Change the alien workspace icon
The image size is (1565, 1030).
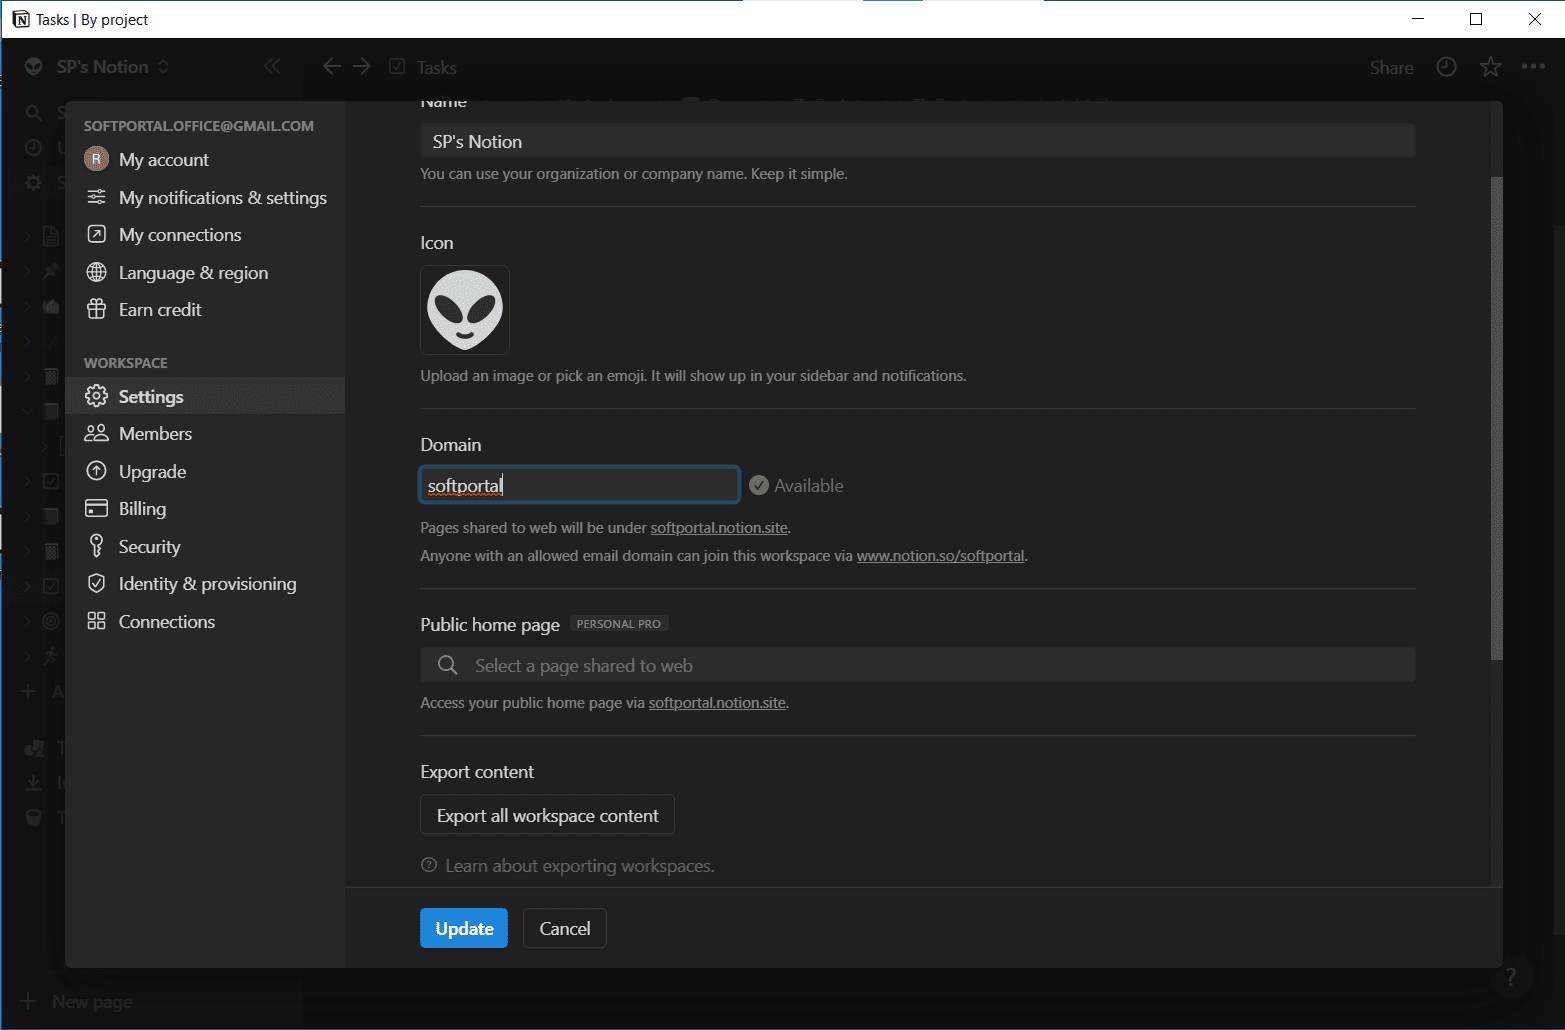(x=465, y=310)
